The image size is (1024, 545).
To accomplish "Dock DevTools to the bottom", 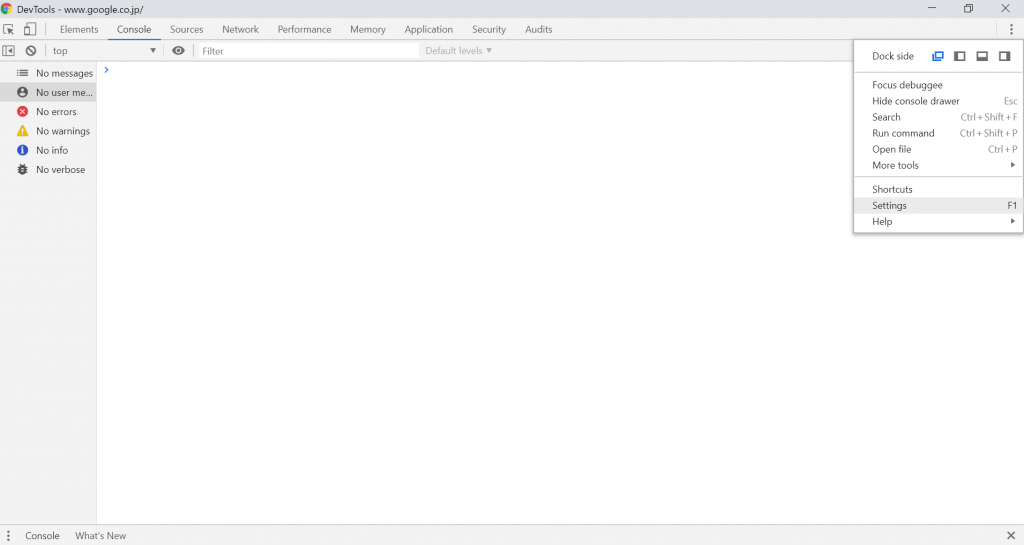I will [x=982, y=56].
